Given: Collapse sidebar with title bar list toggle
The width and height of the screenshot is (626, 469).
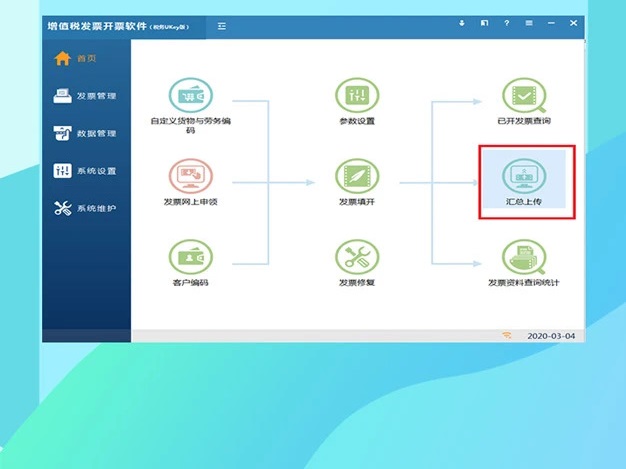Looking at the screenshot, I should pos(221,25).
